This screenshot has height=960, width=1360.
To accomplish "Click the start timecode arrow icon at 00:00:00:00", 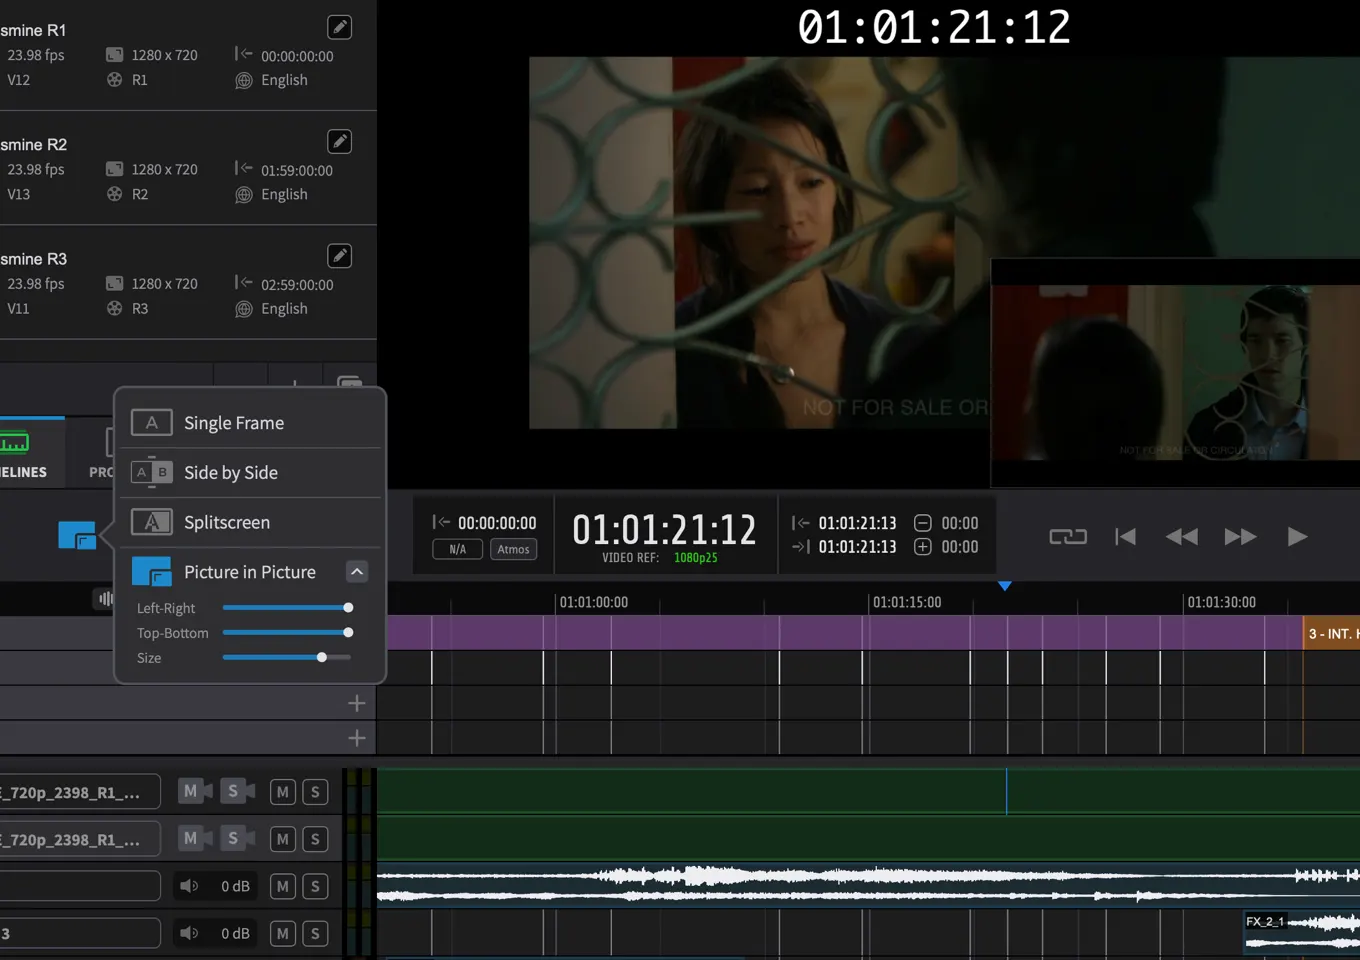I will tap(441, 522).
